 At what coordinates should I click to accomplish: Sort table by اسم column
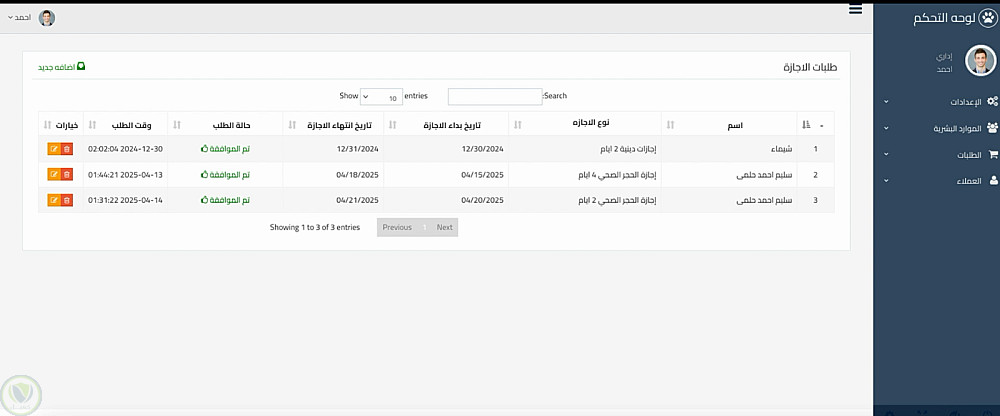click(x=734, y=125)
